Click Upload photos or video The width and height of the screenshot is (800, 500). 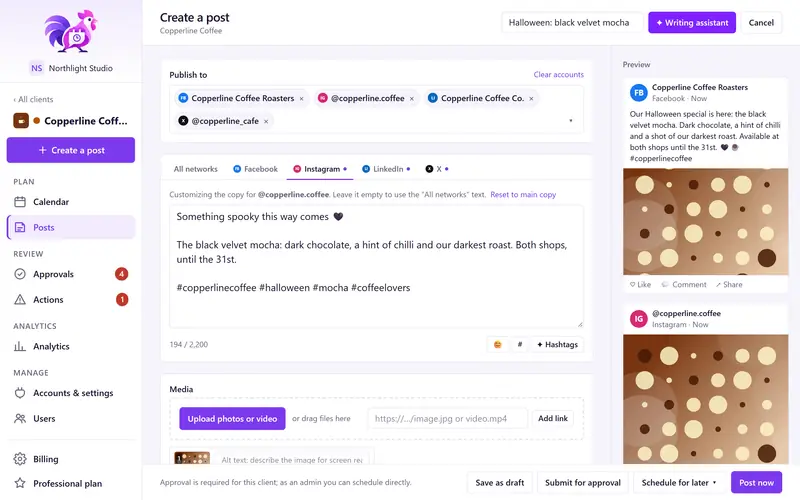tap(232, 419)
